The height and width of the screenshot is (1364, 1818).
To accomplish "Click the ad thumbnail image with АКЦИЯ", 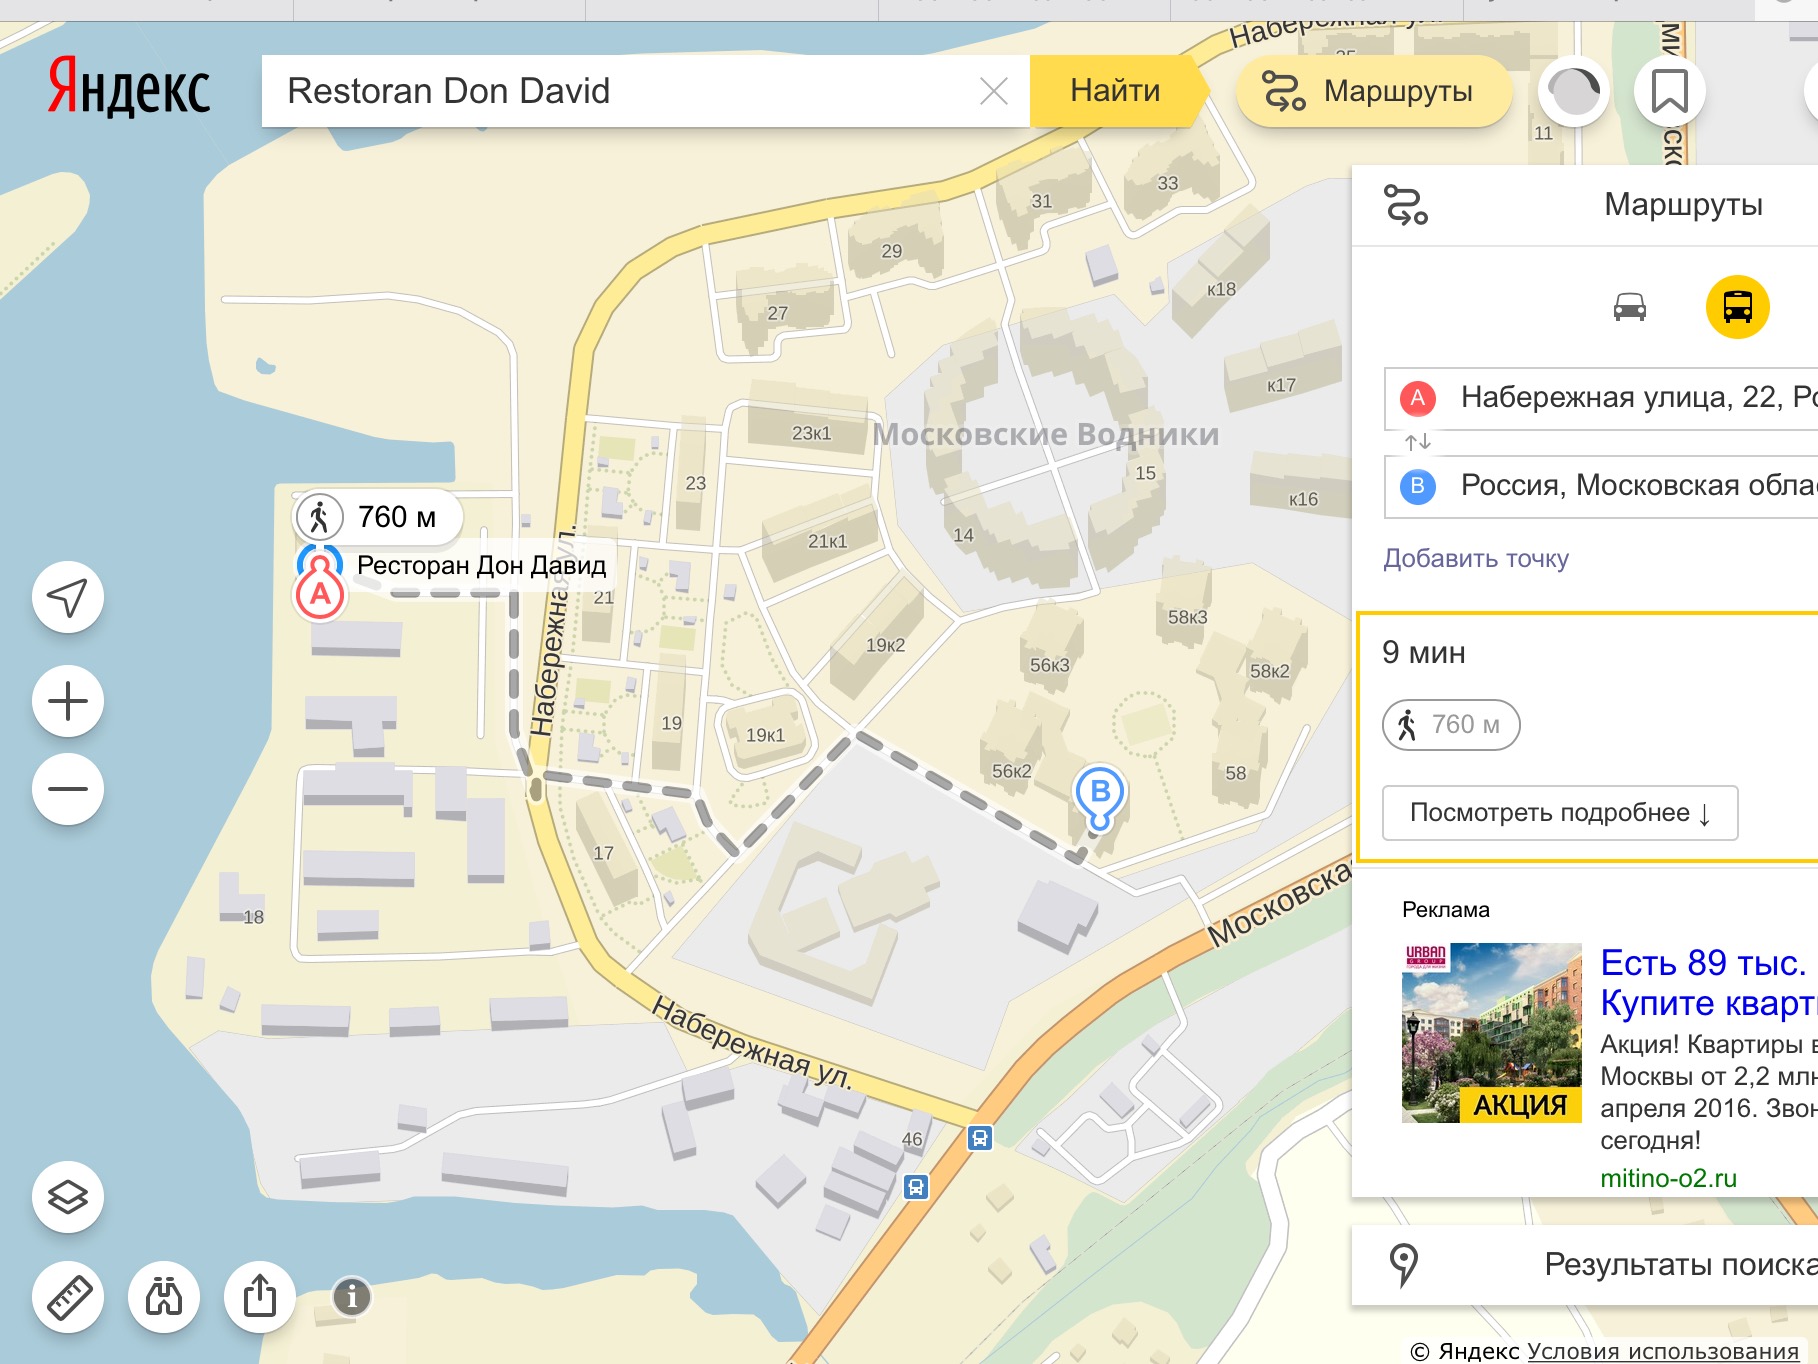I will [x=1492, y=1033].
